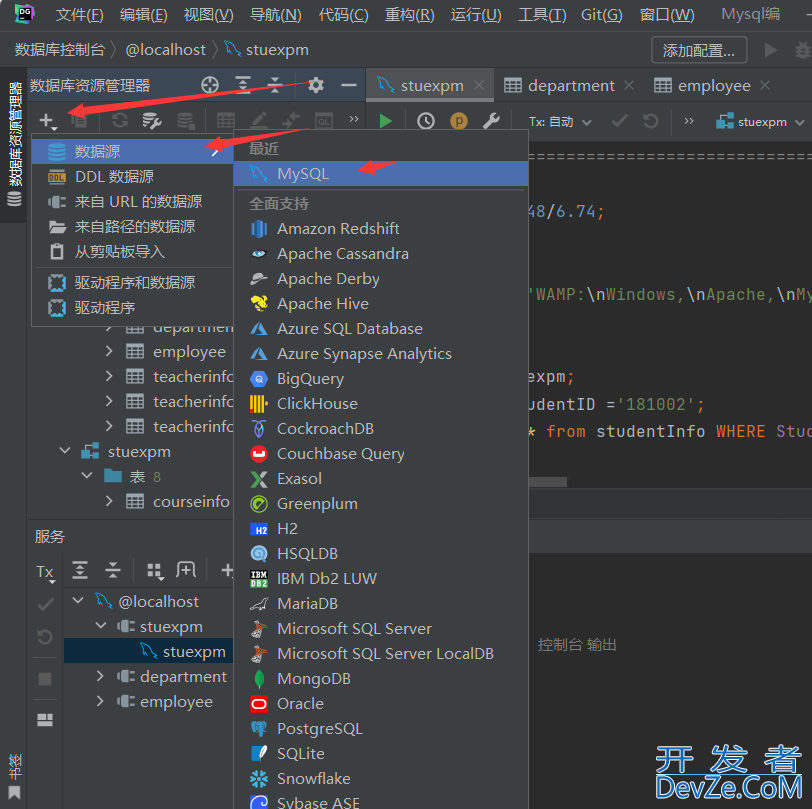Open the stuexpm schema switcher dropdown
Screen dimensions: 812x809
point(760,122)
